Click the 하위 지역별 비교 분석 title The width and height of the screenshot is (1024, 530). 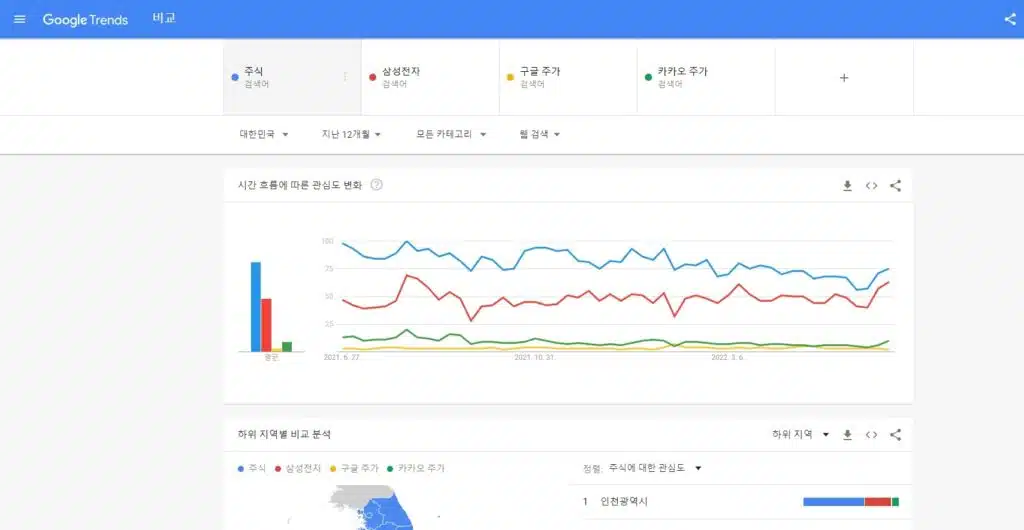coord(284,435)
